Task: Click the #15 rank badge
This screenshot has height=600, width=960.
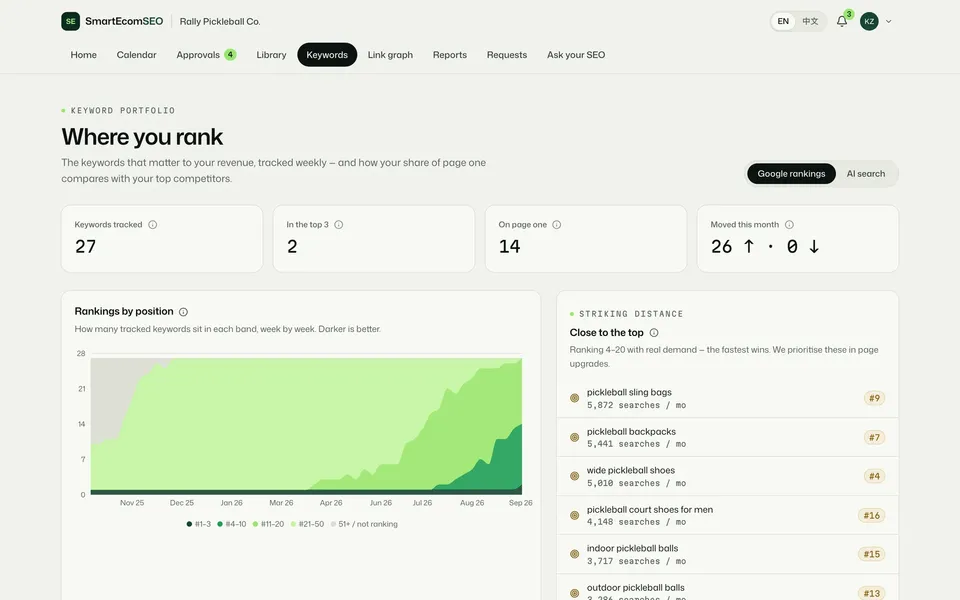Action: tap(872, 554)
